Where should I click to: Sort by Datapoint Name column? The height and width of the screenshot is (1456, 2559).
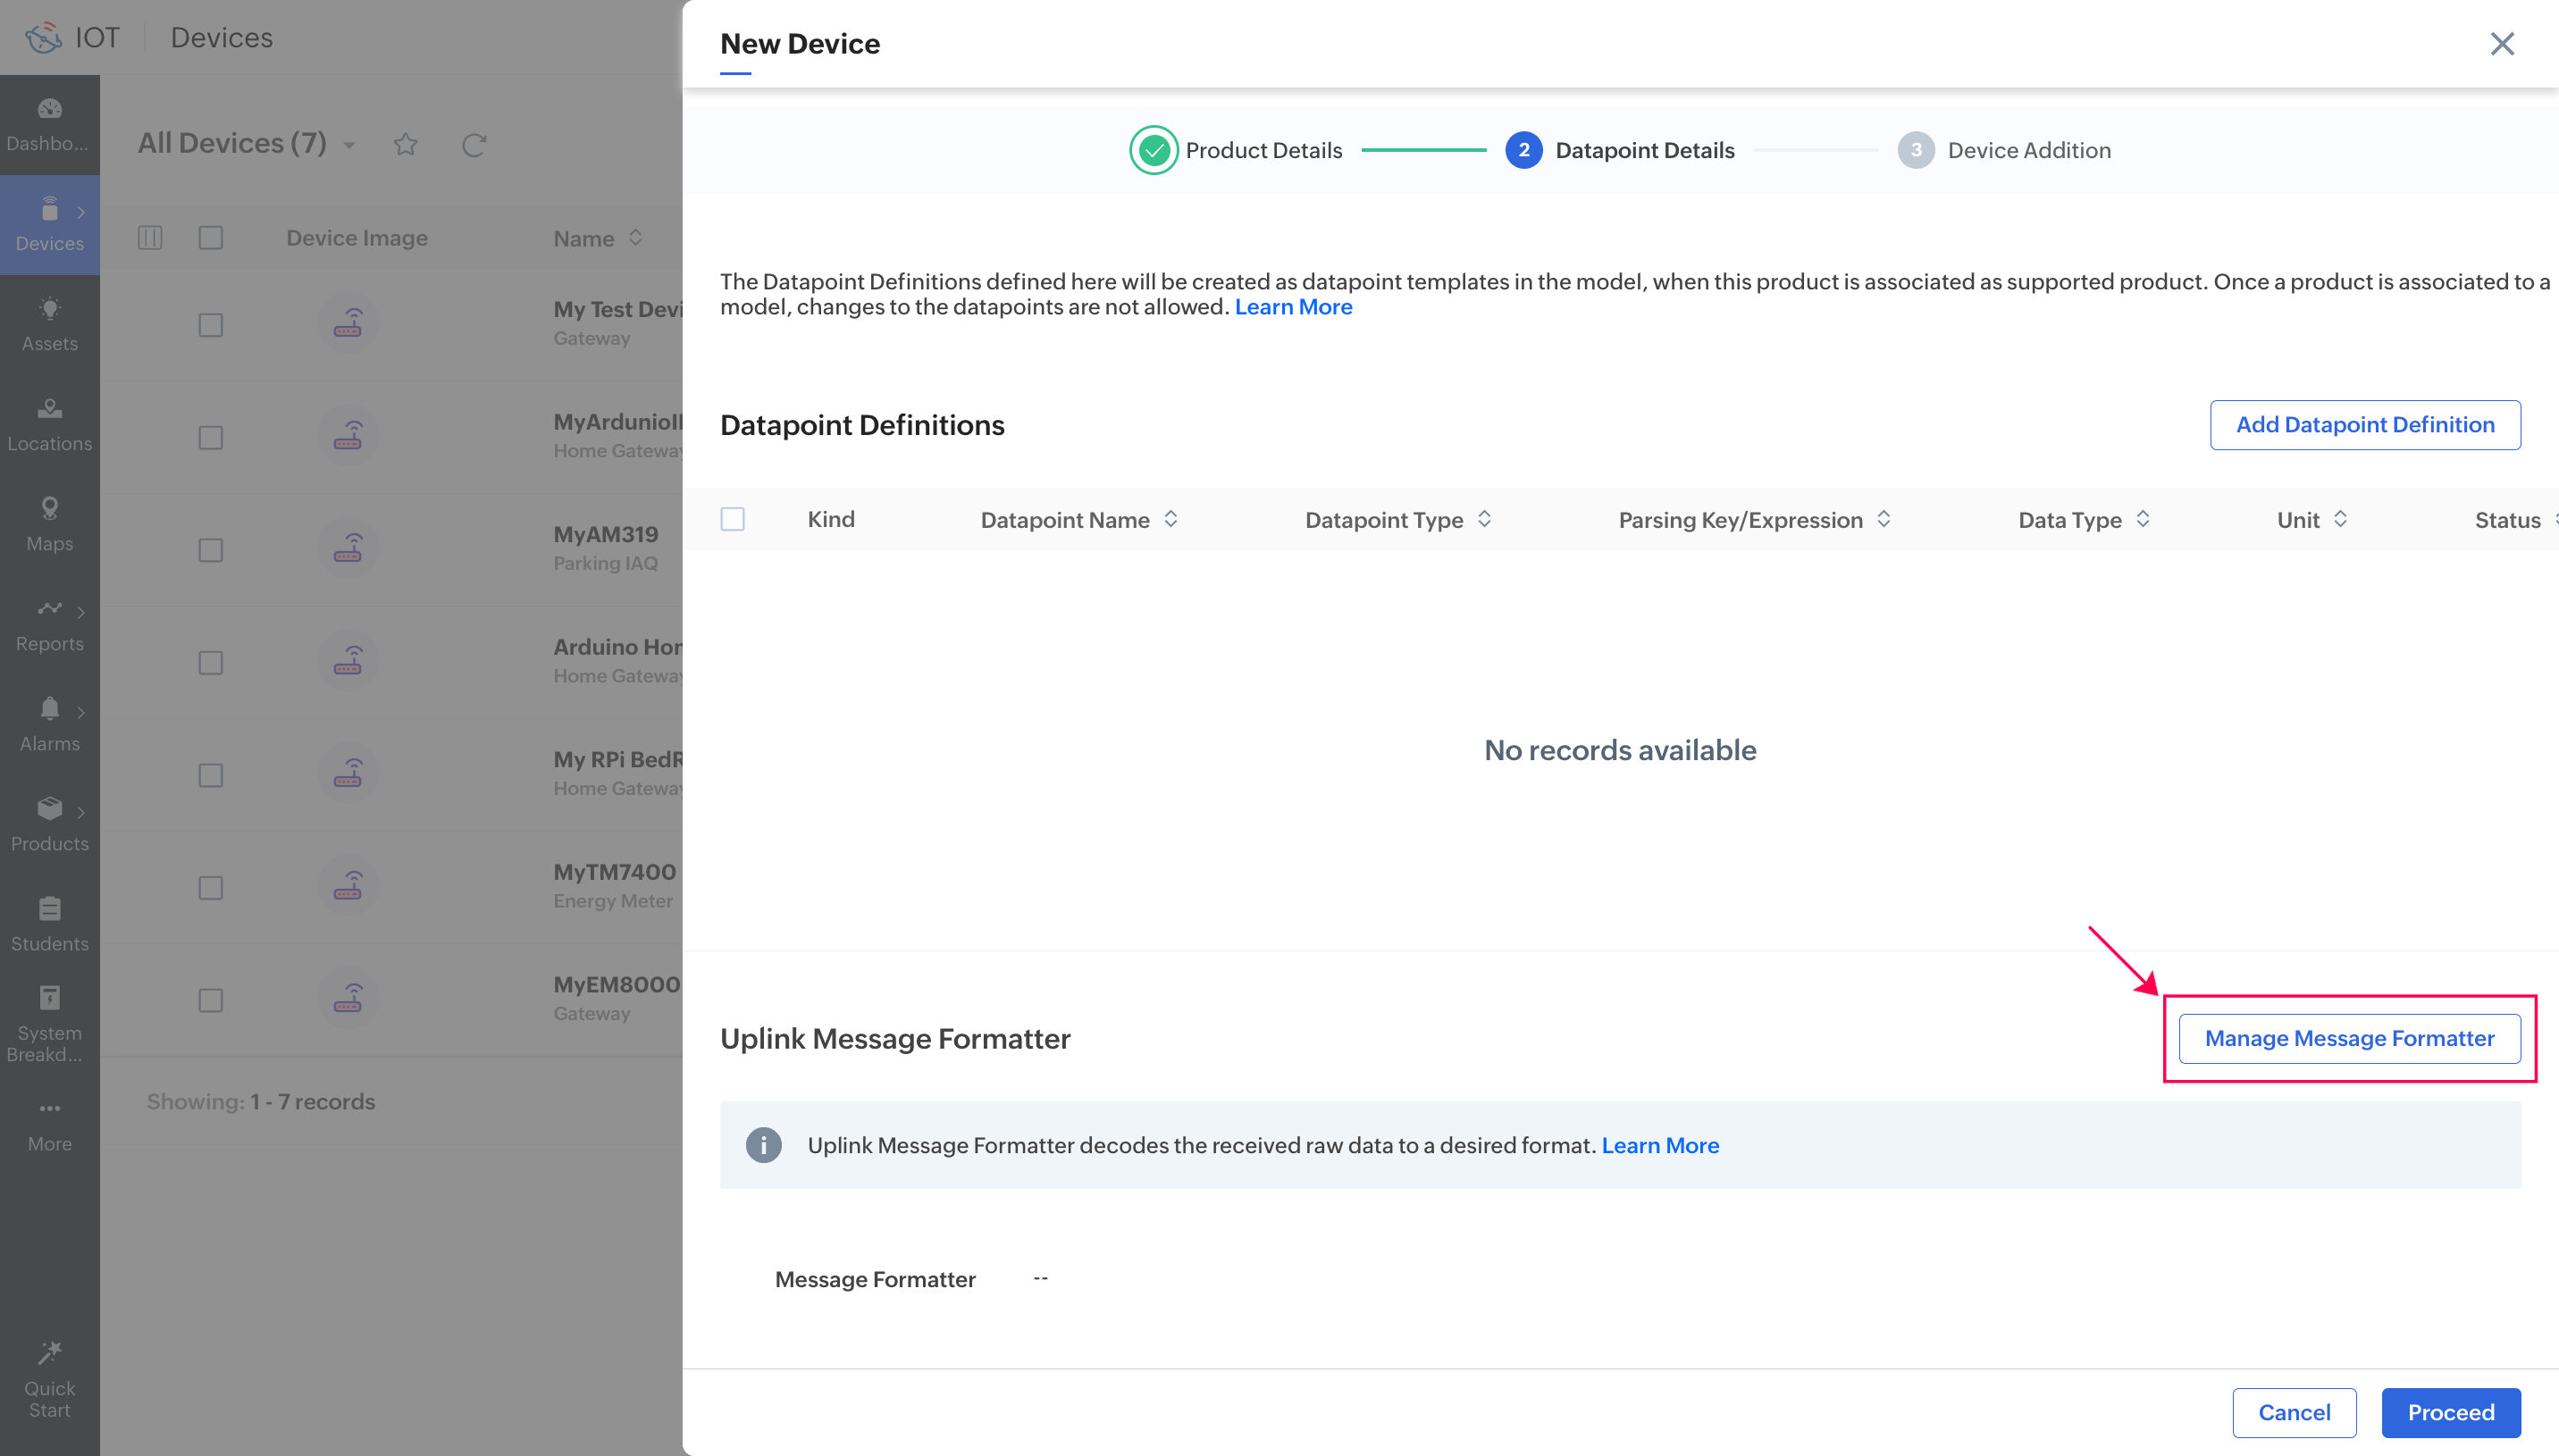pyautogui.click(x=1170, y=519)
